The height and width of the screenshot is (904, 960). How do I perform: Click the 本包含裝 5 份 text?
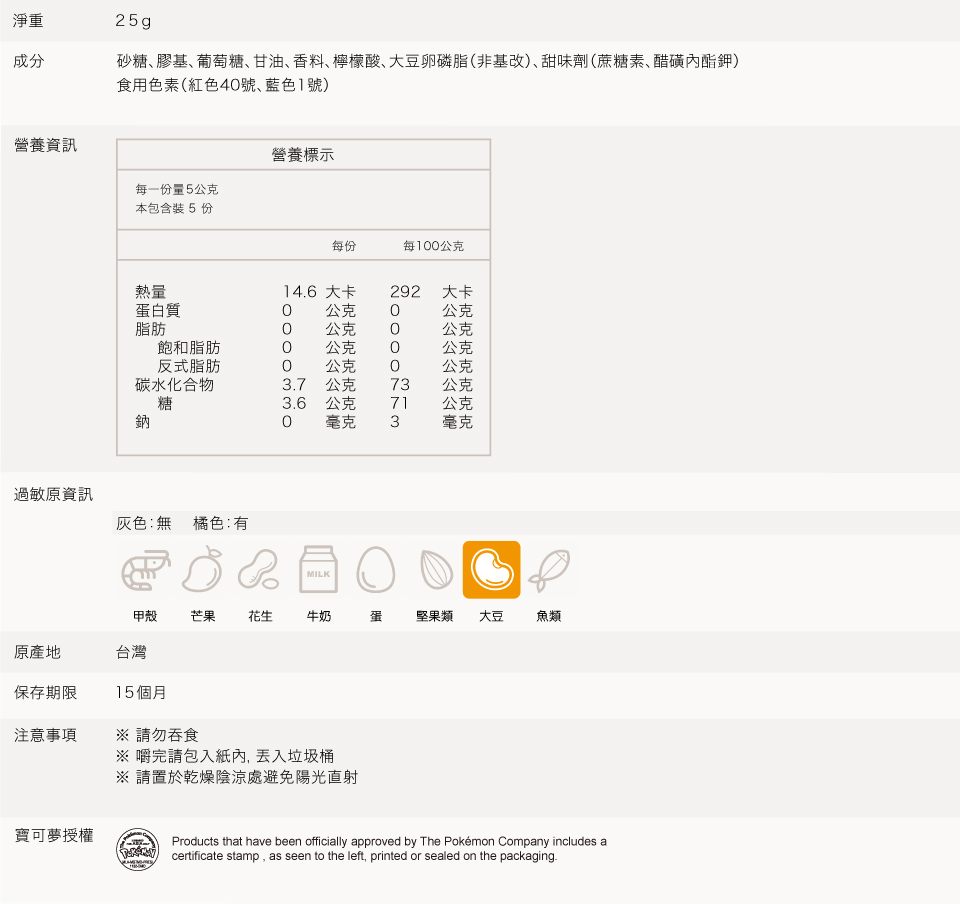point(174,208)
